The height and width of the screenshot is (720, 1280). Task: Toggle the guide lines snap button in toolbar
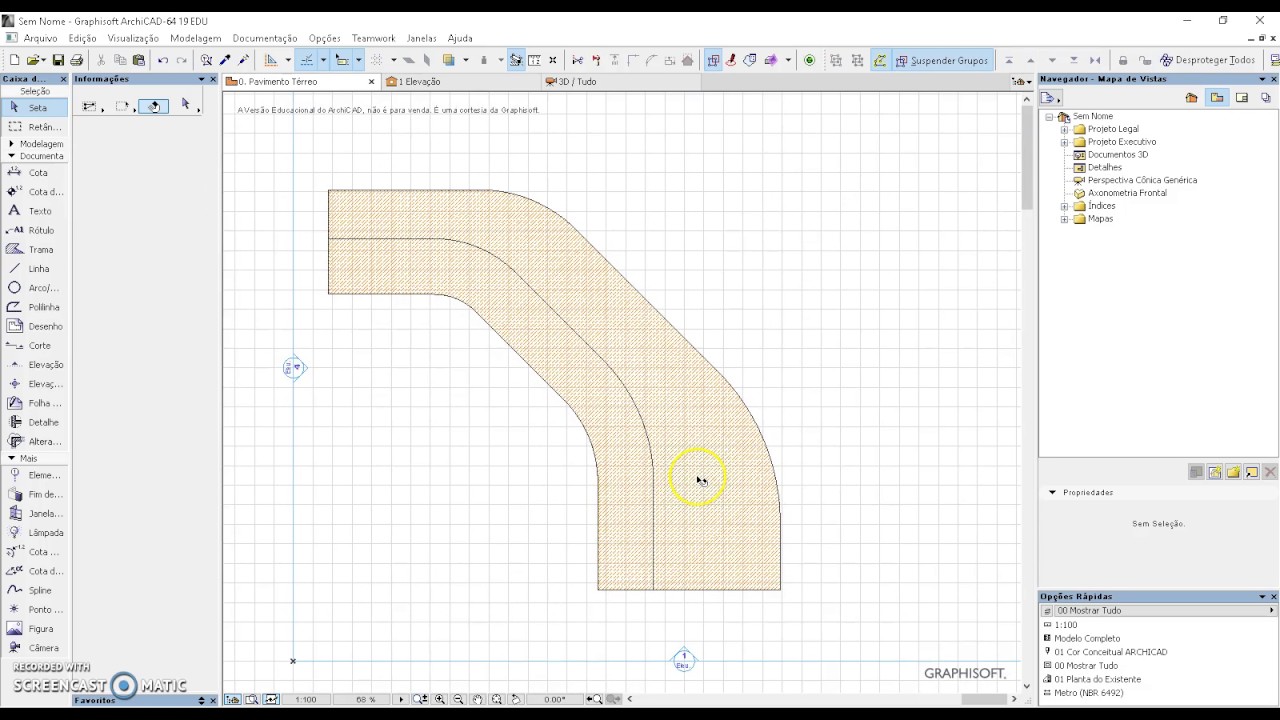point(307,60)
